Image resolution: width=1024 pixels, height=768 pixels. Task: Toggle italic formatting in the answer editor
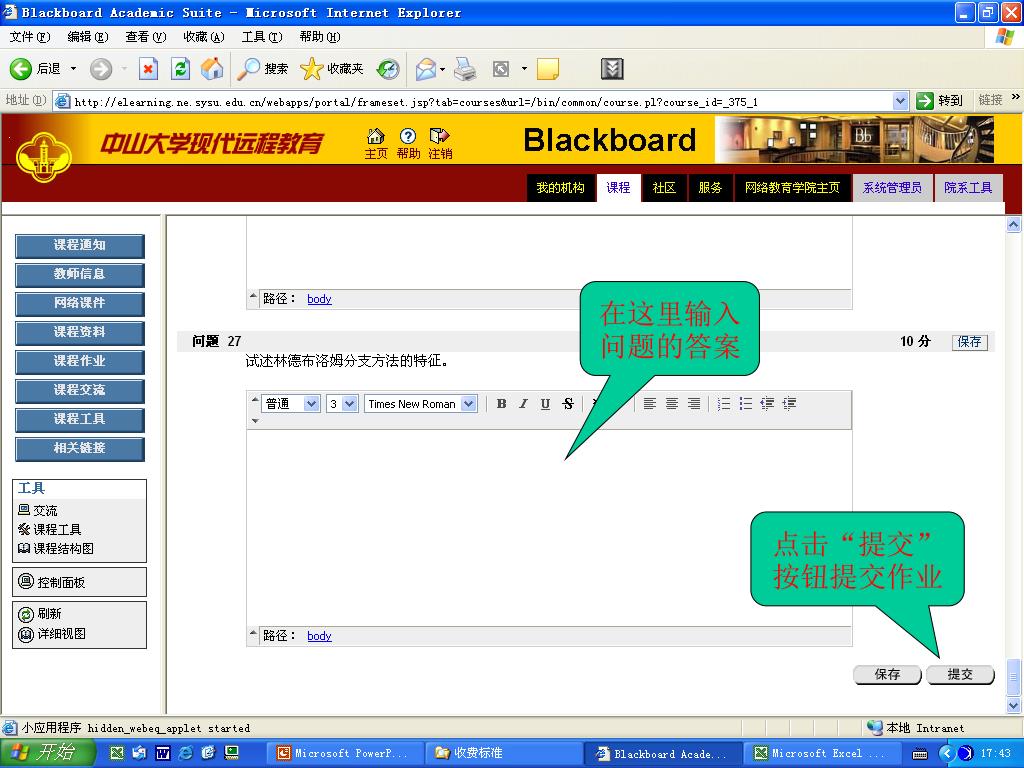point(523,404)
